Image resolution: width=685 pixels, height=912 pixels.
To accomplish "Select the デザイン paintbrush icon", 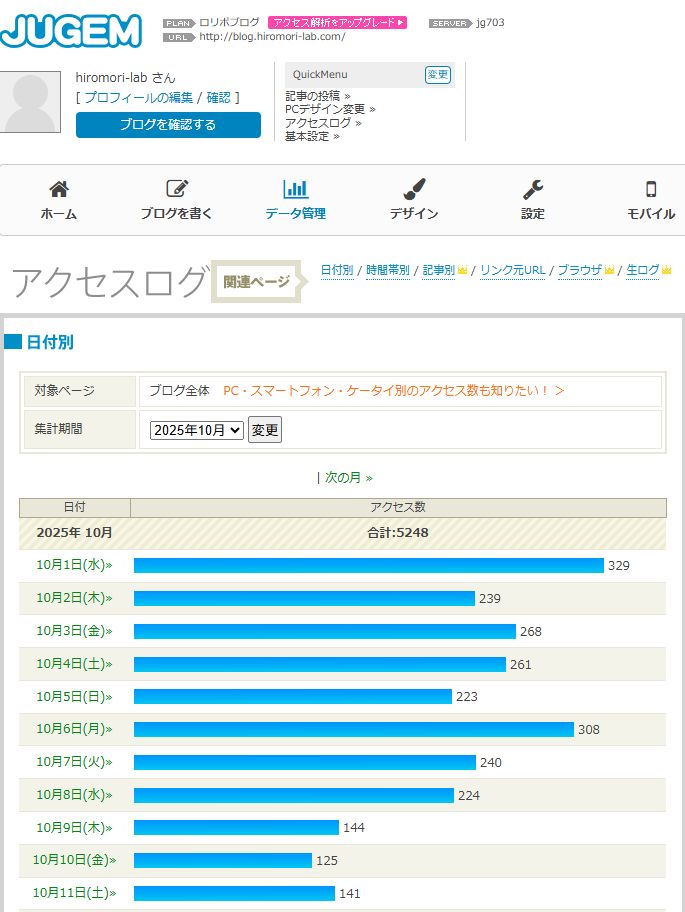I will click(414, 190).
